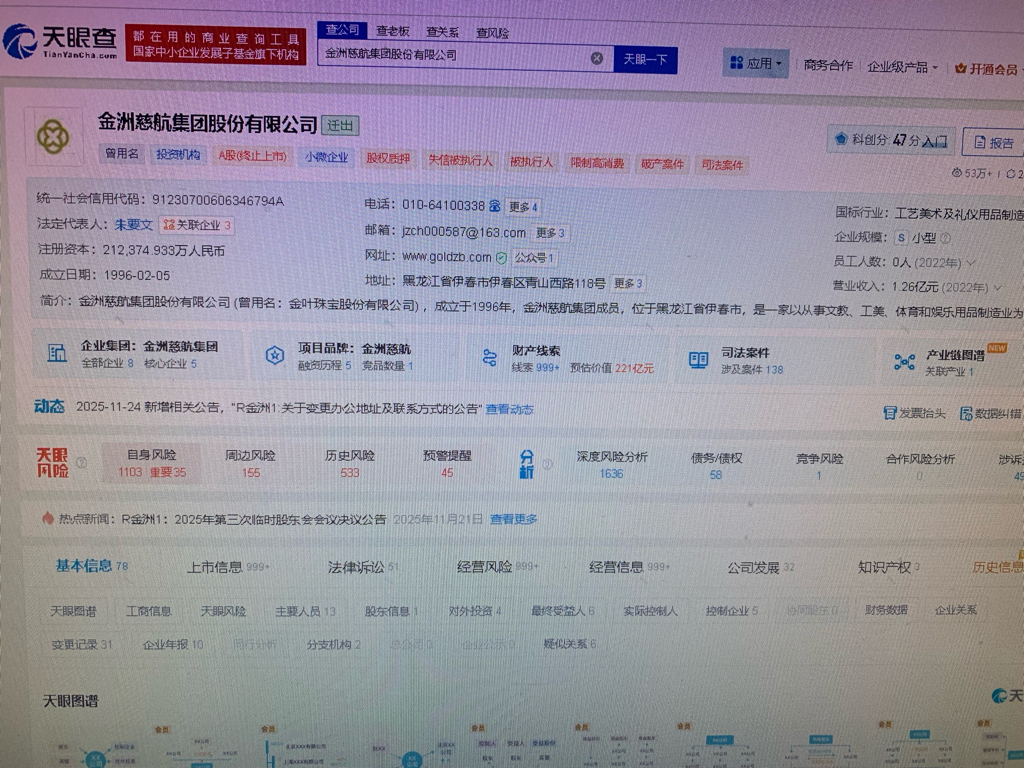The height and width of the screenshot is (768, 1024).
Task: Click the phone icon beside telephone number
Action: 495,206
